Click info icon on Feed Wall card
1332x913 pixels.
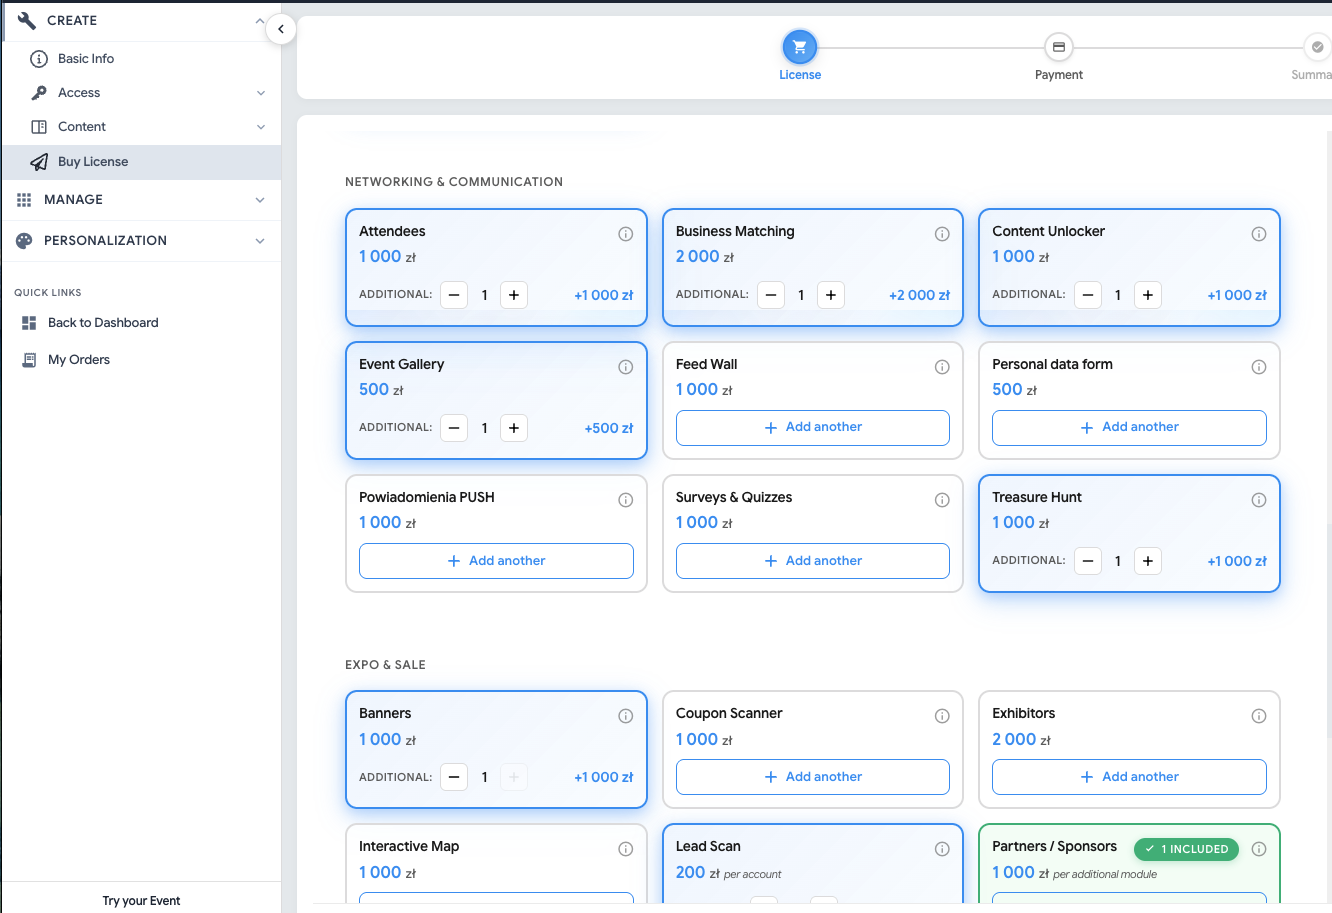[x=942, y=367]
